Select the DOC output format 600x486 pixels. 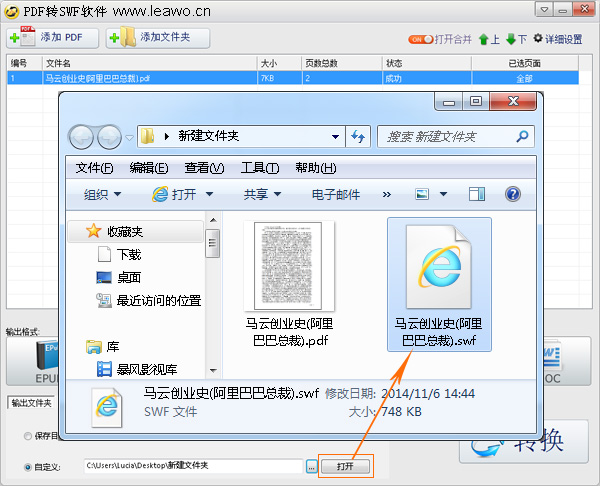(567, 362)
